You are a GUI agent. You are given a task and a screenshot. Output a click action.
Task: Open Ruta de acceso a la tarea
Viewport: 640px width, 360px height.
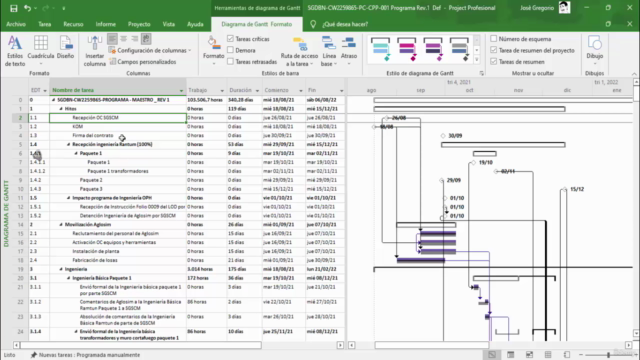pos(299,52)
